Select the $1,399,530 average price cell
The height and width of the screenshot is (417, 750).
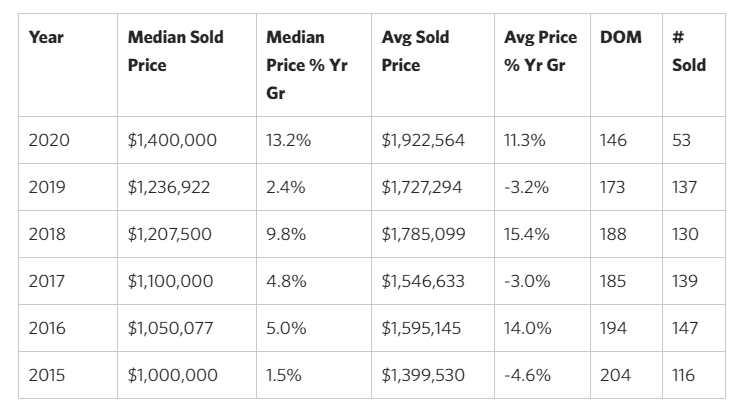(x=423, y=376)
